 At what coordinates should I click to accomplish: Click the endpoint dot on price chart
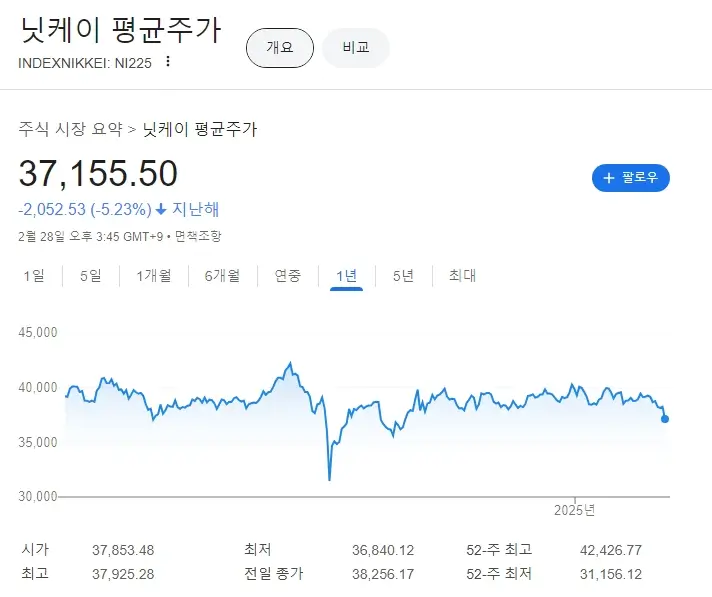(x=666, y=419)
